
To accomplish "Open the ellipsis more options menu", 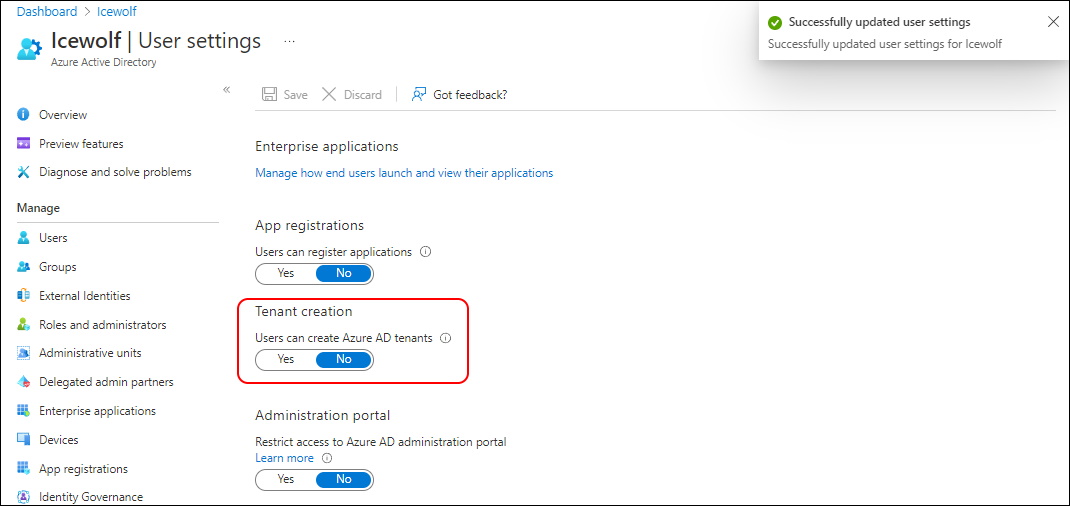I will [x=290, y=42].
